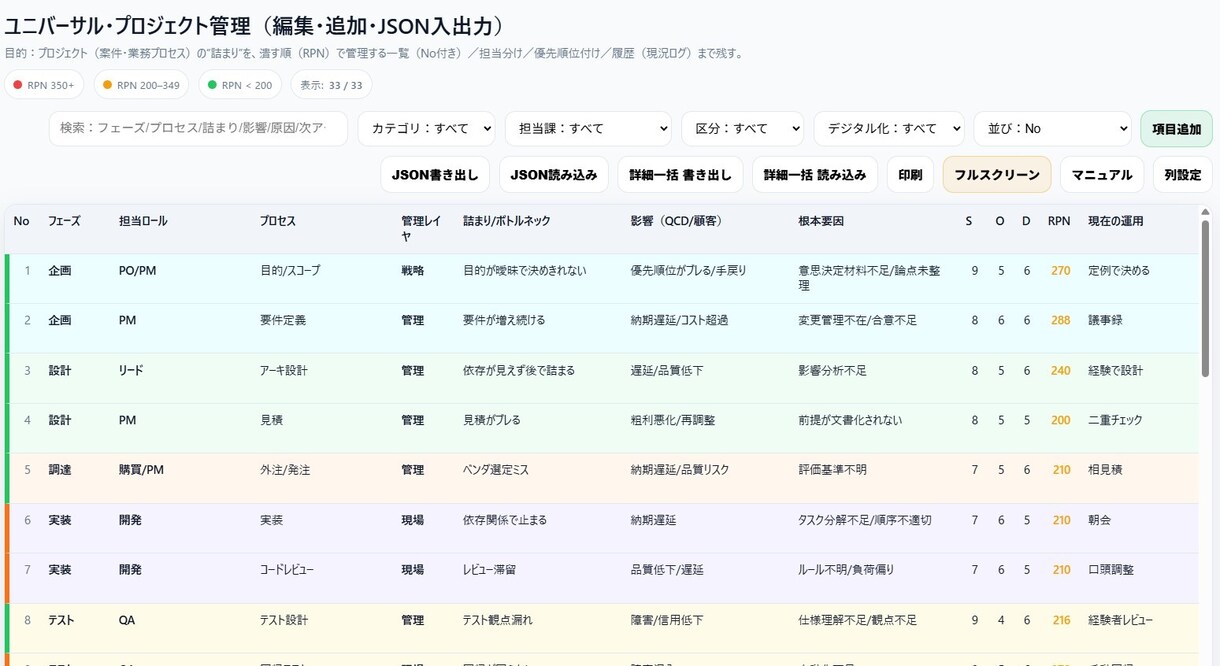Click 議事録 cell in row 2
Viewport: 1220px width, 666px height.
tap(1104, 321)
